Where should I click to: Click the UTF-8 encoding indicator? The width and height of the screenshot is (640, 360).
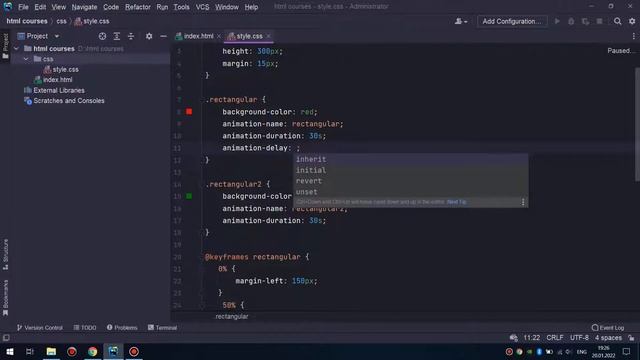pos(579,338)
